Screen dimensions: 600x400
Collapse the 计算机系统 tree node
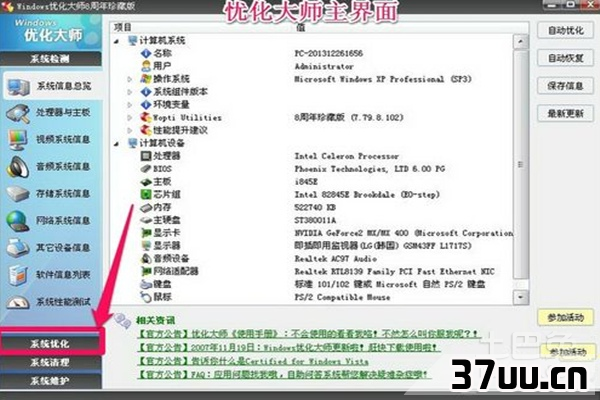coord(116,41)
